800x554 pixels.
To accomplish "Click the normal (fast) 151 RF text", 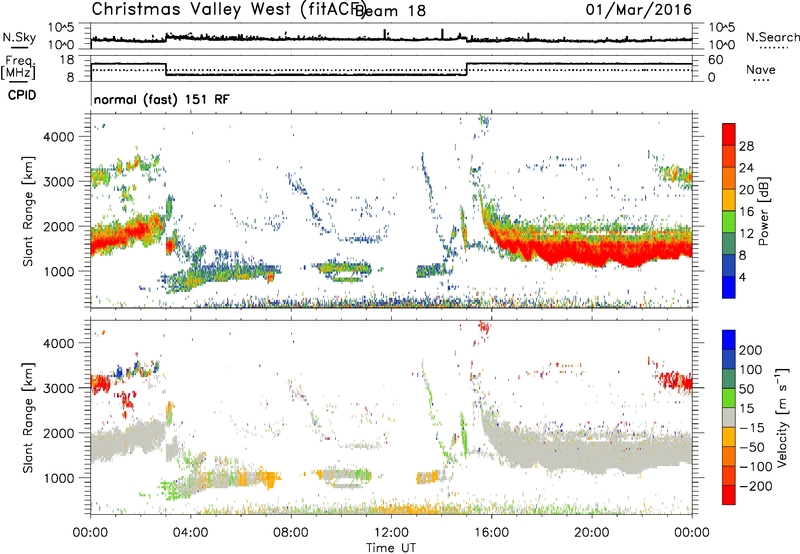I will [162, 99].
